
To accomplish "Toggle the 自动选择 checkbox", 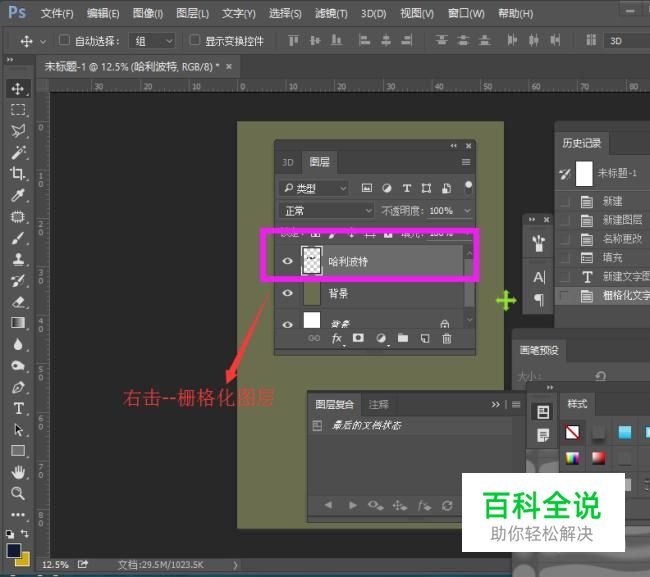I will click(x=64, y=40).
